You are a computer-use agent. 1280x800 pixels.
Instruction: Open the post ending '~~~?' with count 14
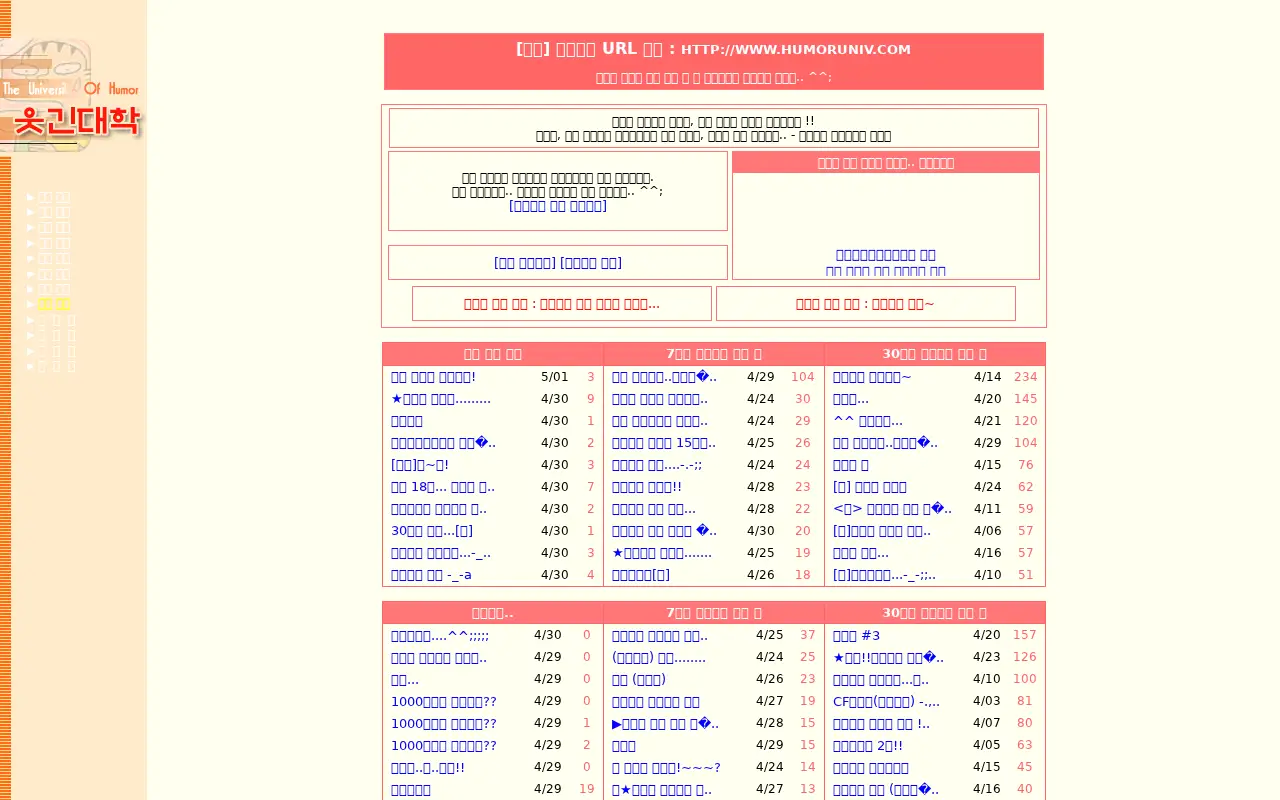666,767
